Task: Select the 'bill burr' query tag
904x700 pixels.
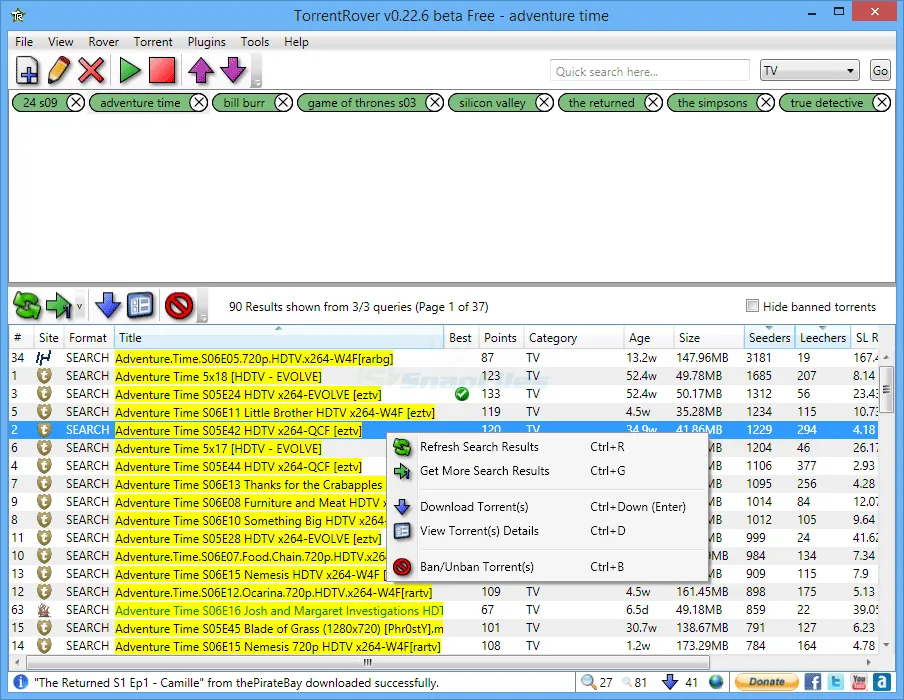Action: [244, 103]
